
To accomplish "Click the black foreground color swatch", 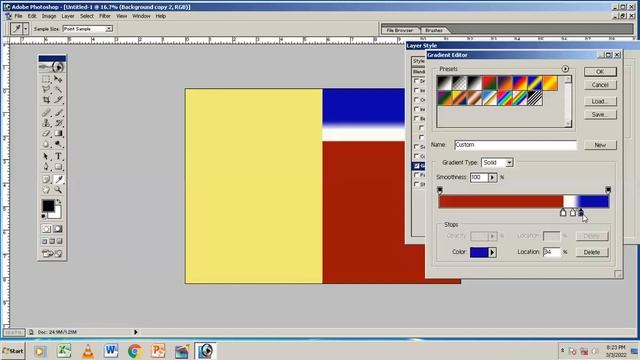I will pos(48,205).
